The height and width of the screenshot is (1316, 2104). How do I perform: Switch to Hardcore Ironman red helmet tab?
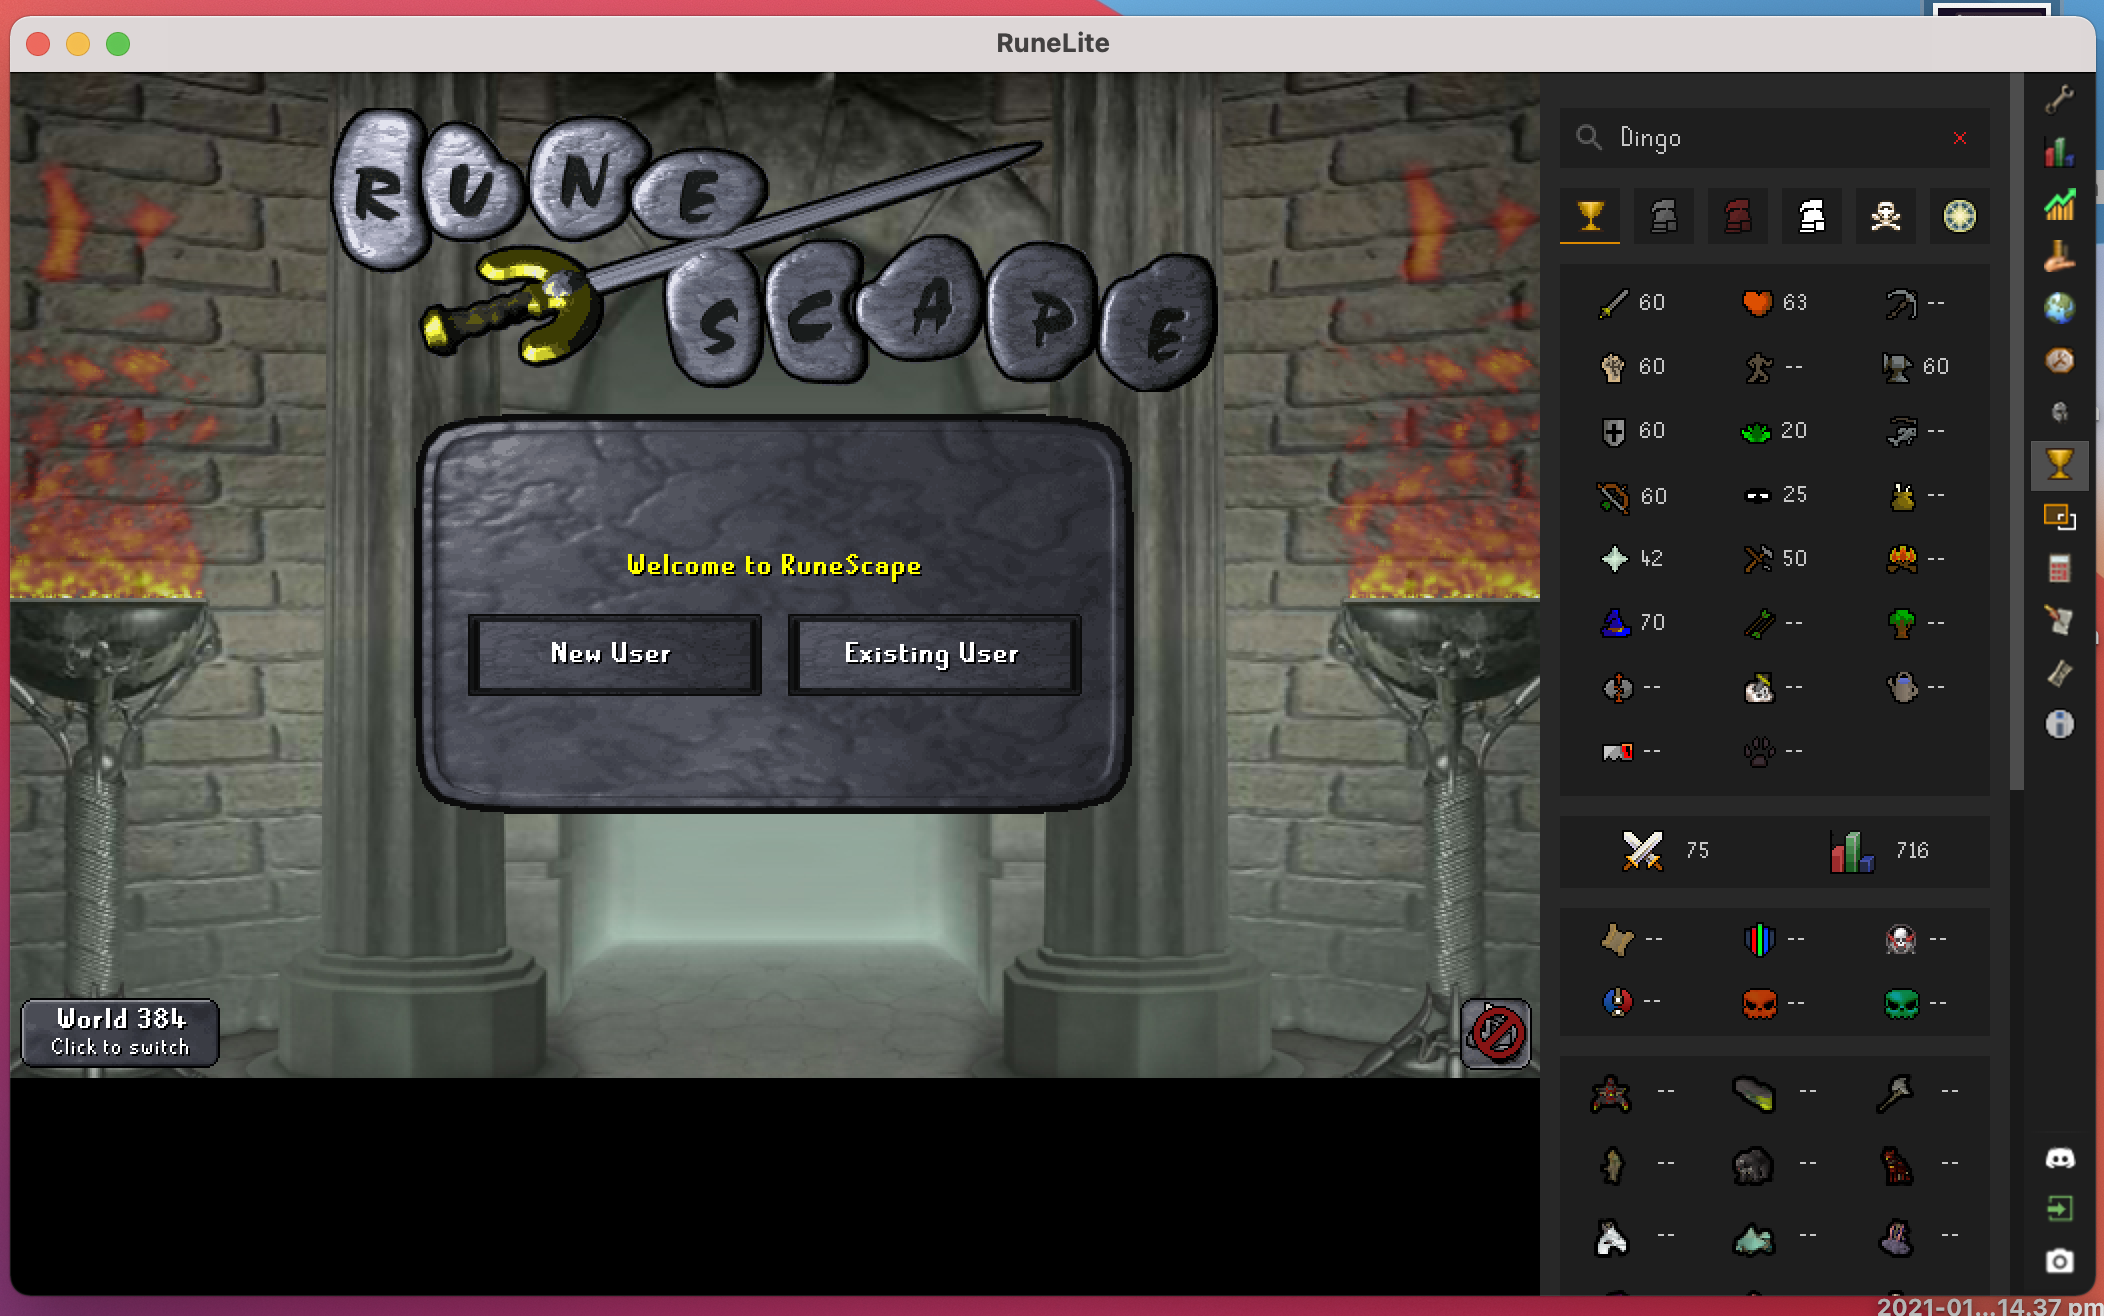tap(1738, 216)
